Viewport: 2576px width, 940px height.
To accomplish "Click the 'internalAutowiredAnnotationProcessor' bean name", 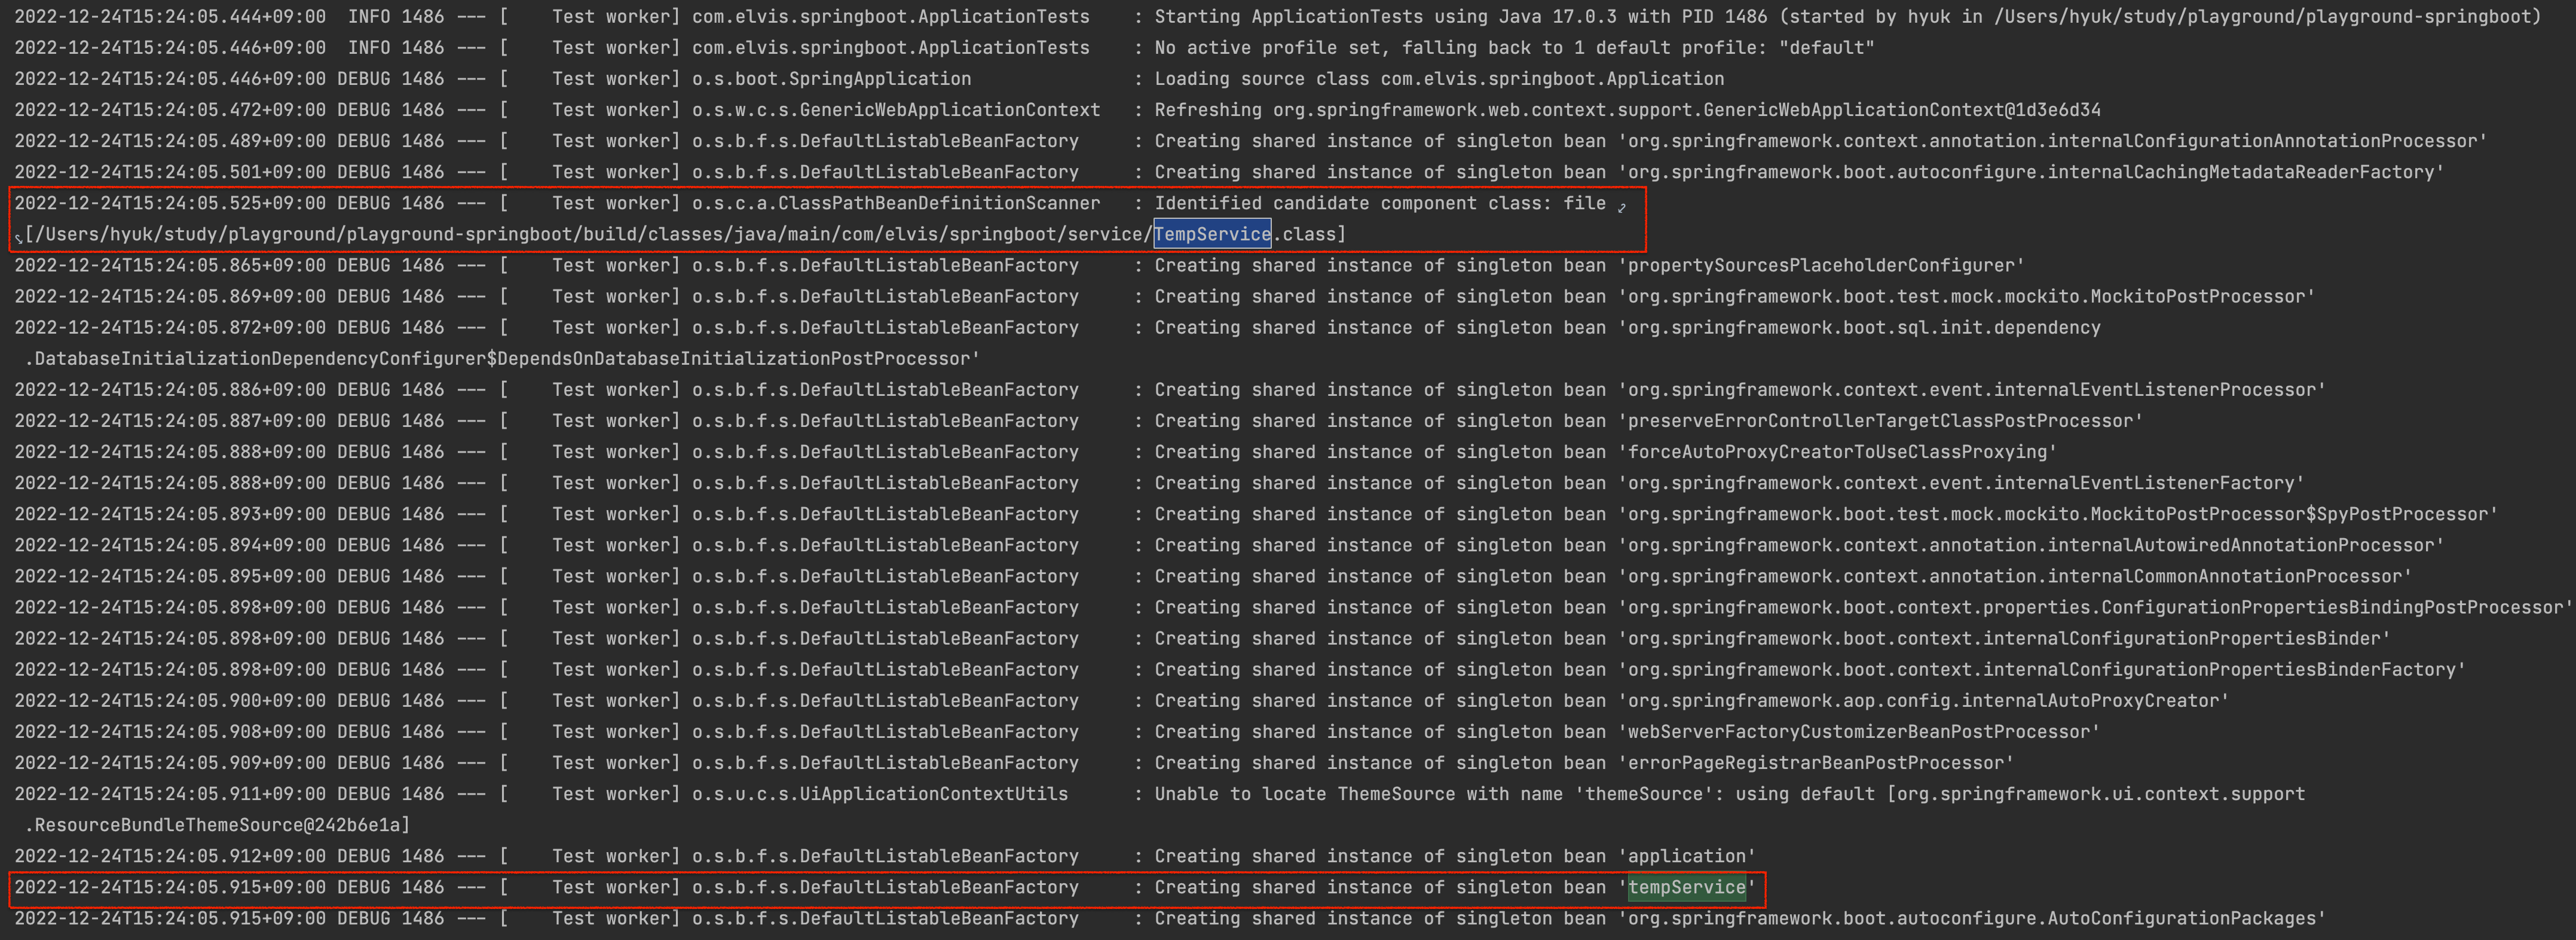I will click(2241, 545).
